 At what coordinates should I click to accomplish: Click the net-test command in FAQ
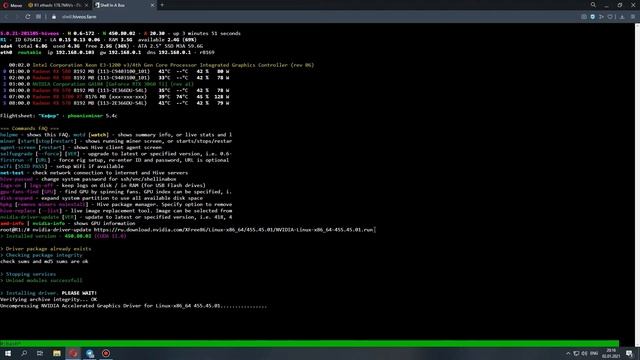12,173
